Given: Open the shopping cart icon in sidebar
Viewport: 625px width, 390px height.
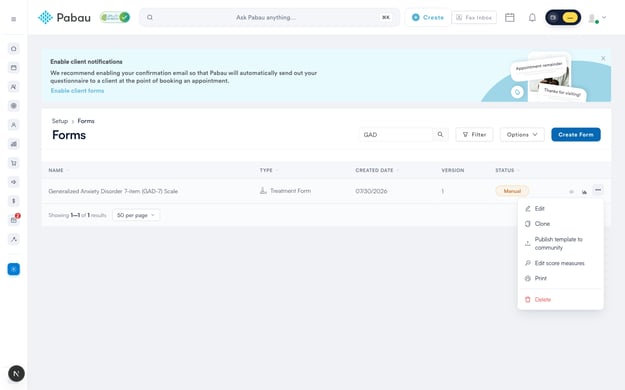Looking at the screenshot, I should 14,163.
